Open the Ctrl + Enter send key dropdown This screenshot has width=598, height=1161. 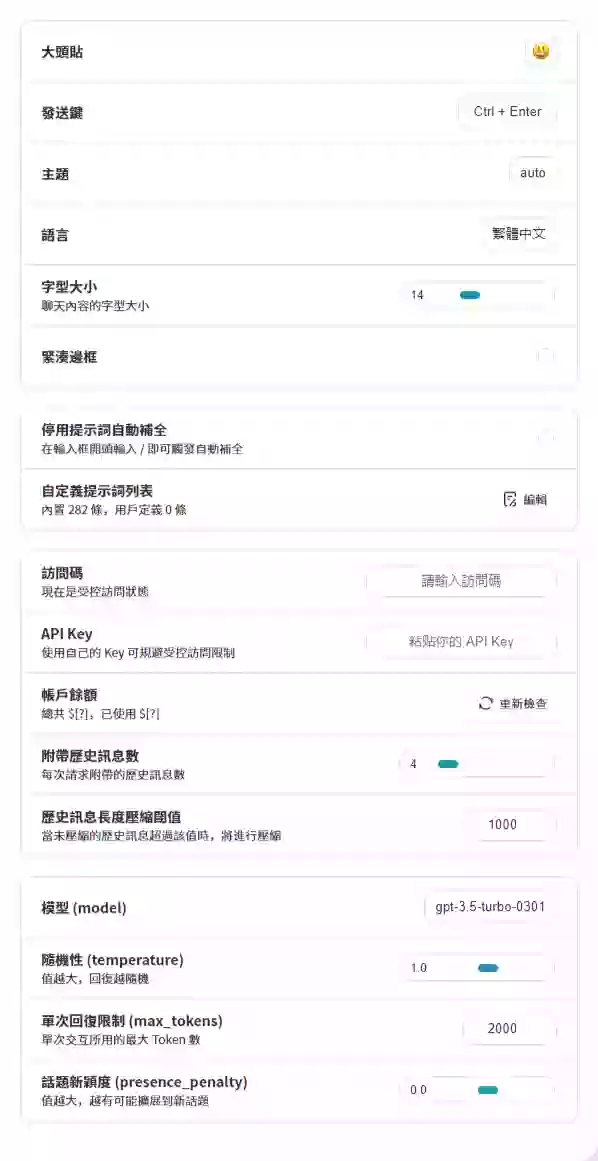tap(508, 113)
